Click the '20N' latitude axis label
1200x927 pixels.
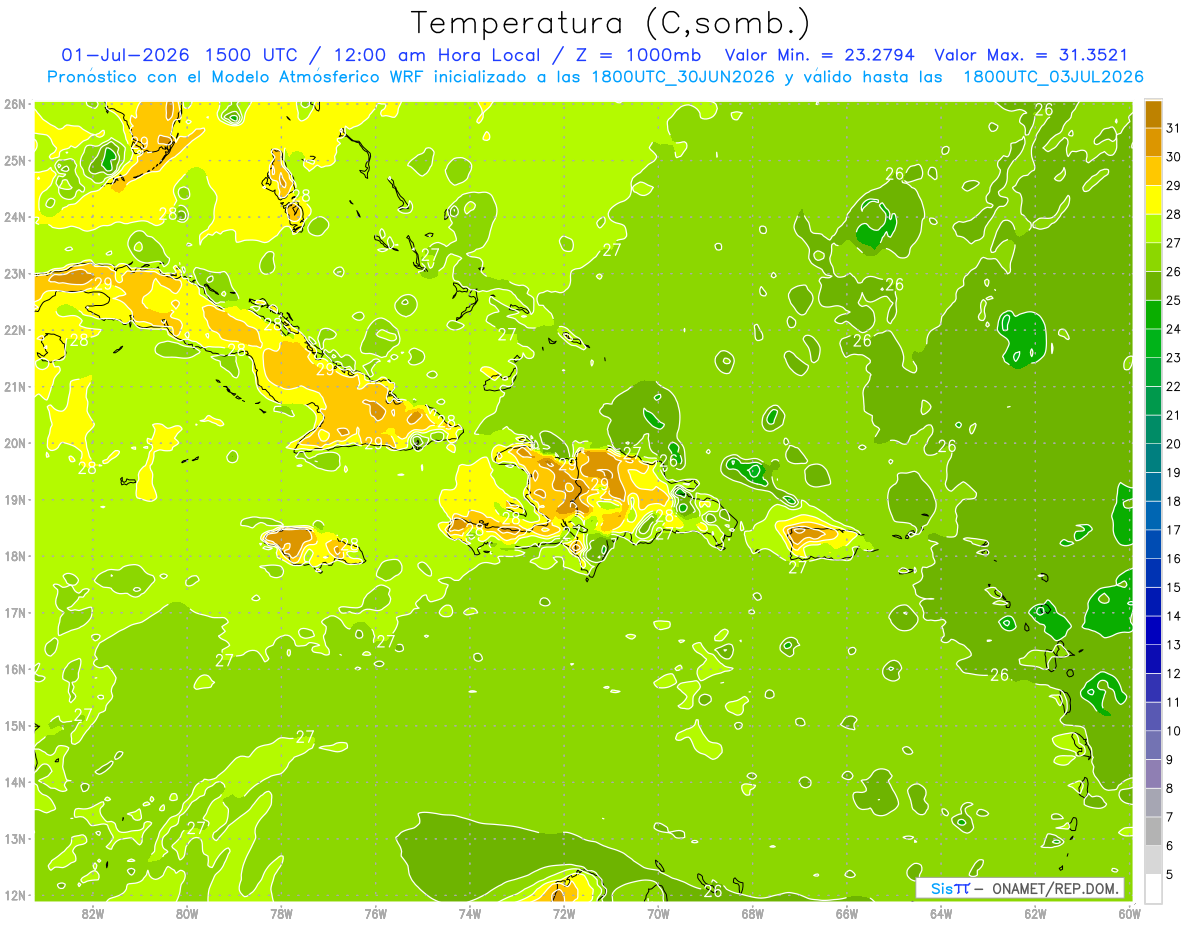click(14, 443)
